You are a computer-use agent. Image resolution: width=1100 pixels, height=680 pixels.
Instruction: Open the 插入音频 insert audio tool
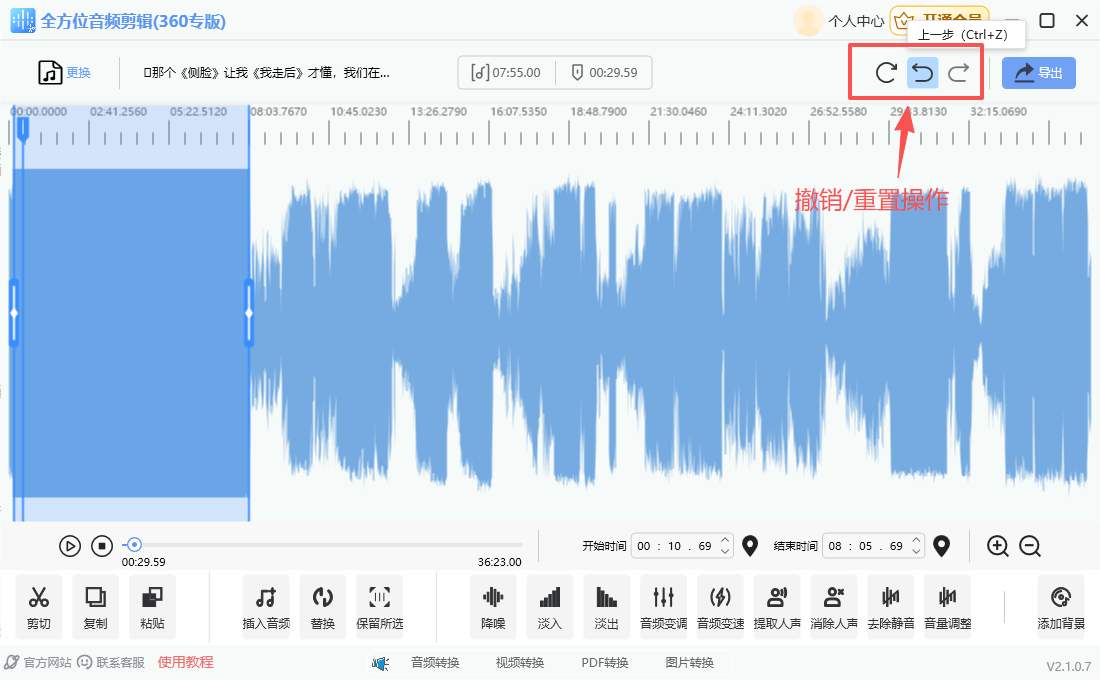pyautogui.click(x=266, y=606)
